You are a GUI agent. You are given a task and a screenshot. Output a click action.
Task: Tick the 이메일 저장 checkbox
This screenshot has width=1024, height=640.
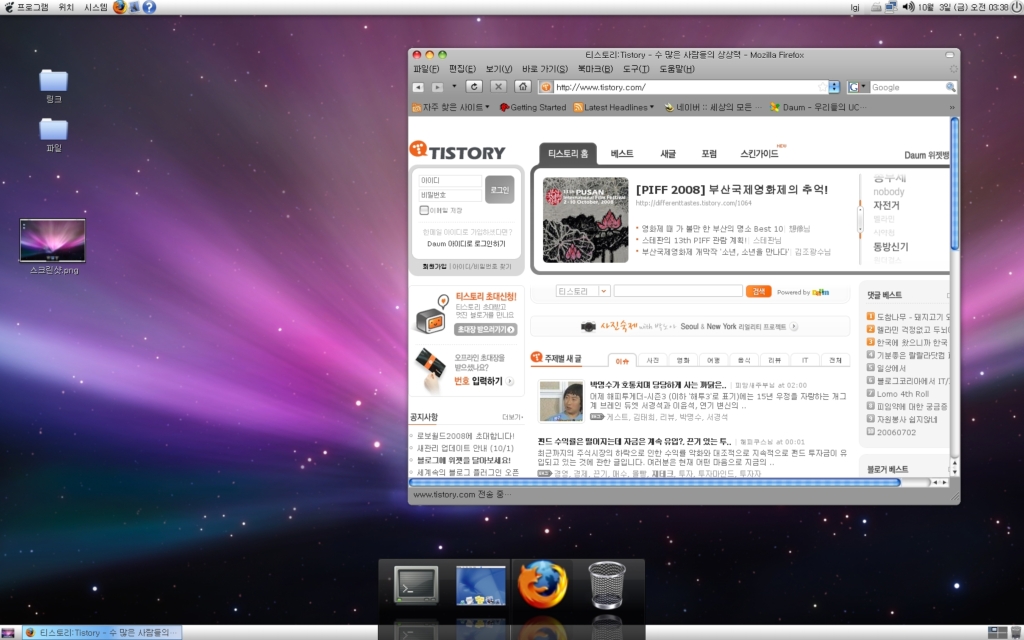424,210
